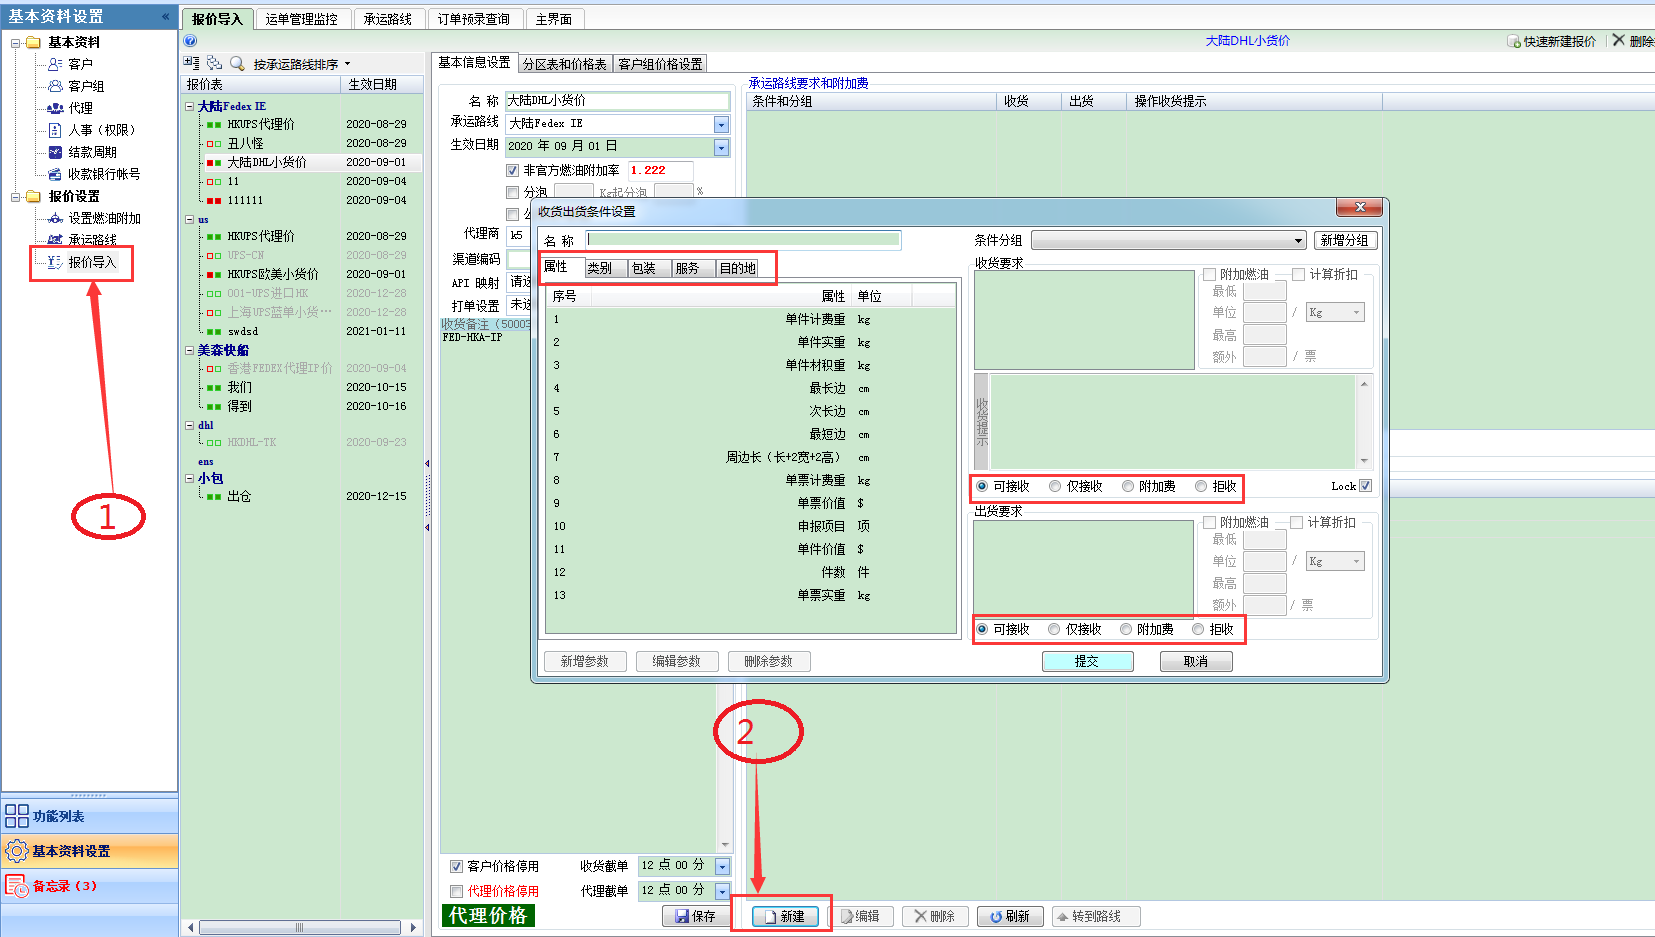
Task: Click the 提交 submit button
Action: [x=1087, y=661]
